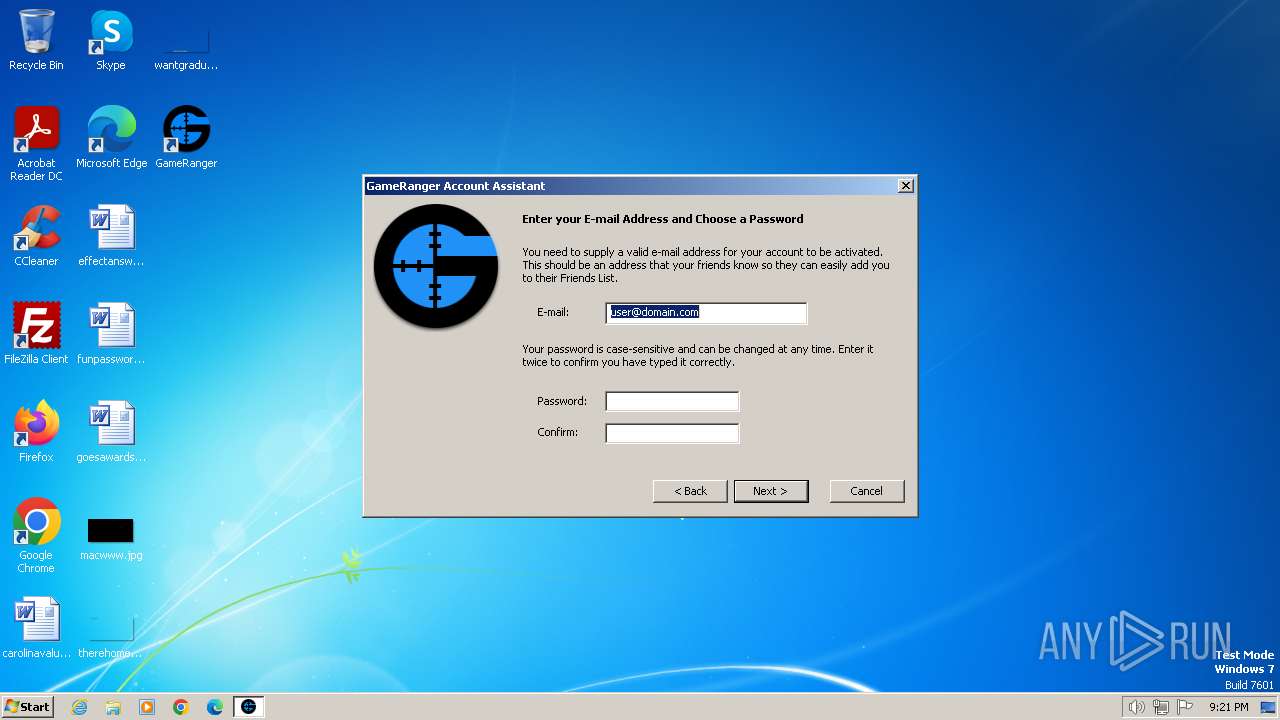
Task: Launch Google Chrome desktop shortcut
Action: pyautogui.click(x=36, y=536)
